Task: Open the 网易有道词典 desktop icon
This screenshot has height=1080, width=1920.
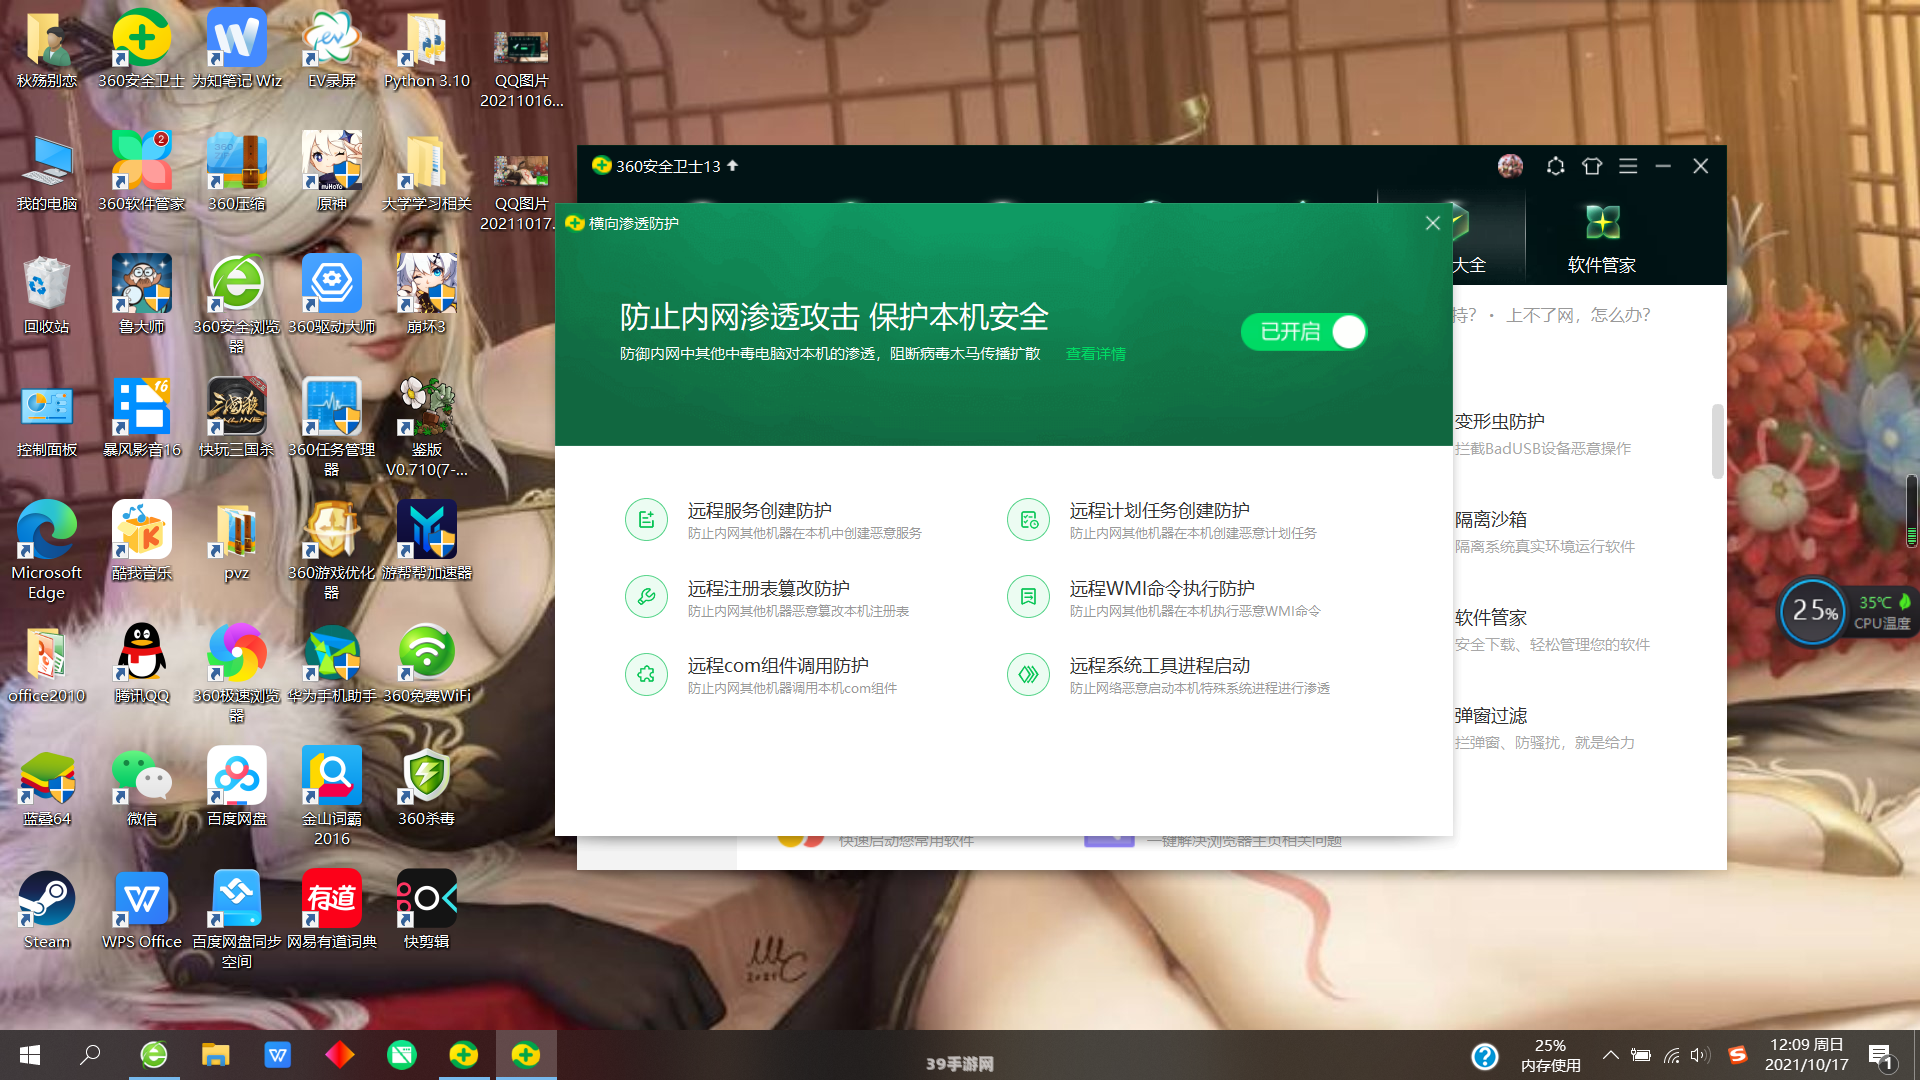Action: pyautogui.click(x=332, y=910)
